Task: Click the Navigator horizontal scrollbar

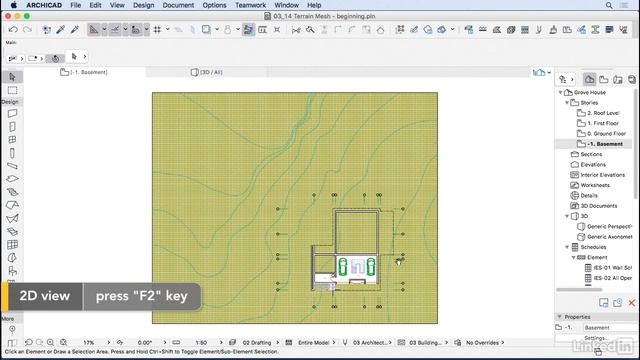Action: [579, 290]
